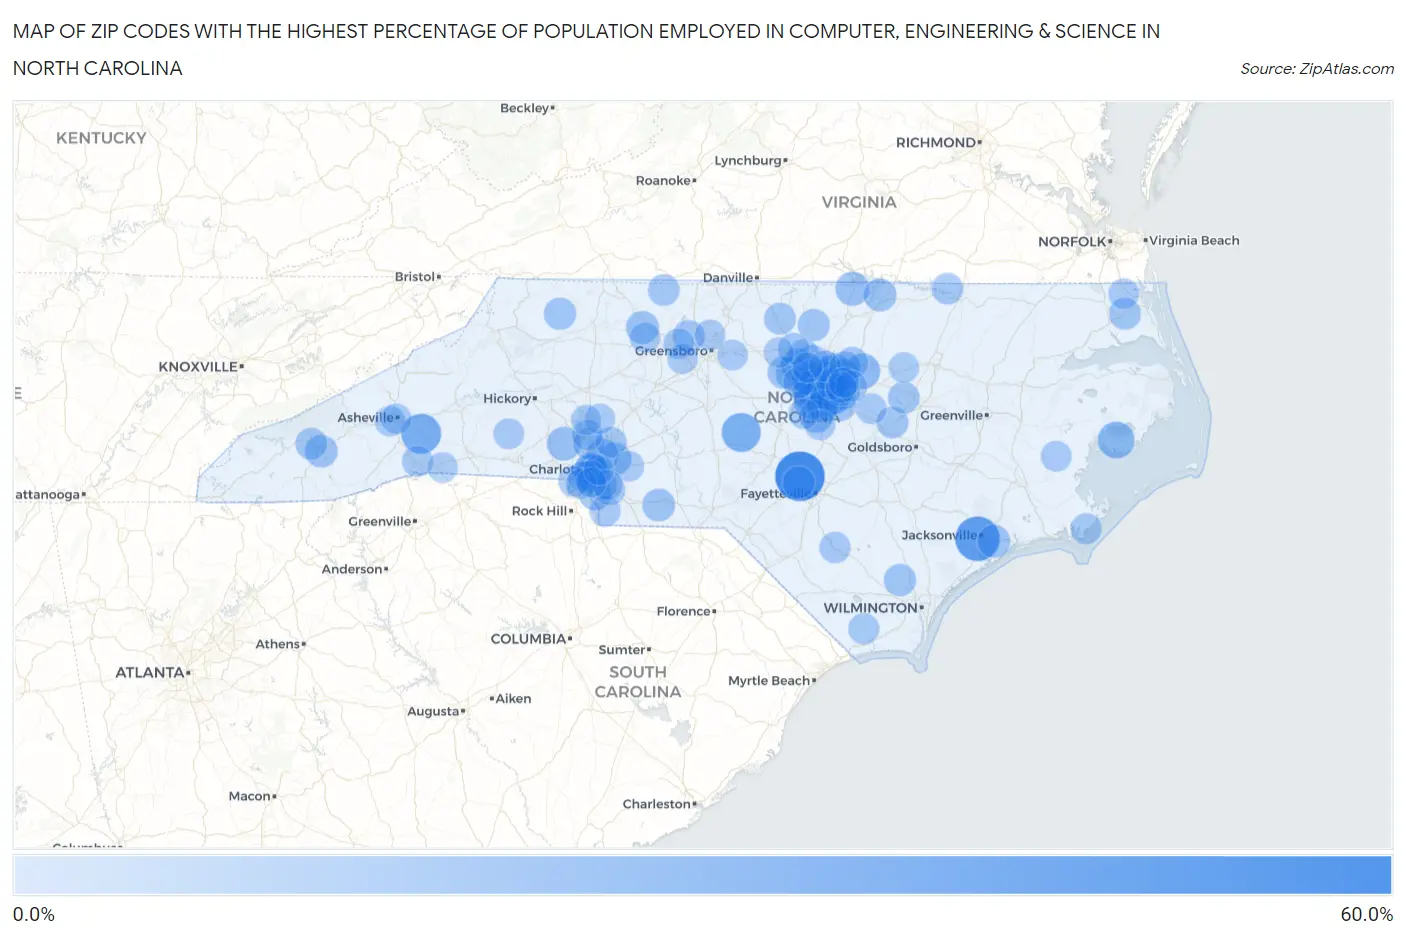Click the Charleston city label

[x=657, y=804]
